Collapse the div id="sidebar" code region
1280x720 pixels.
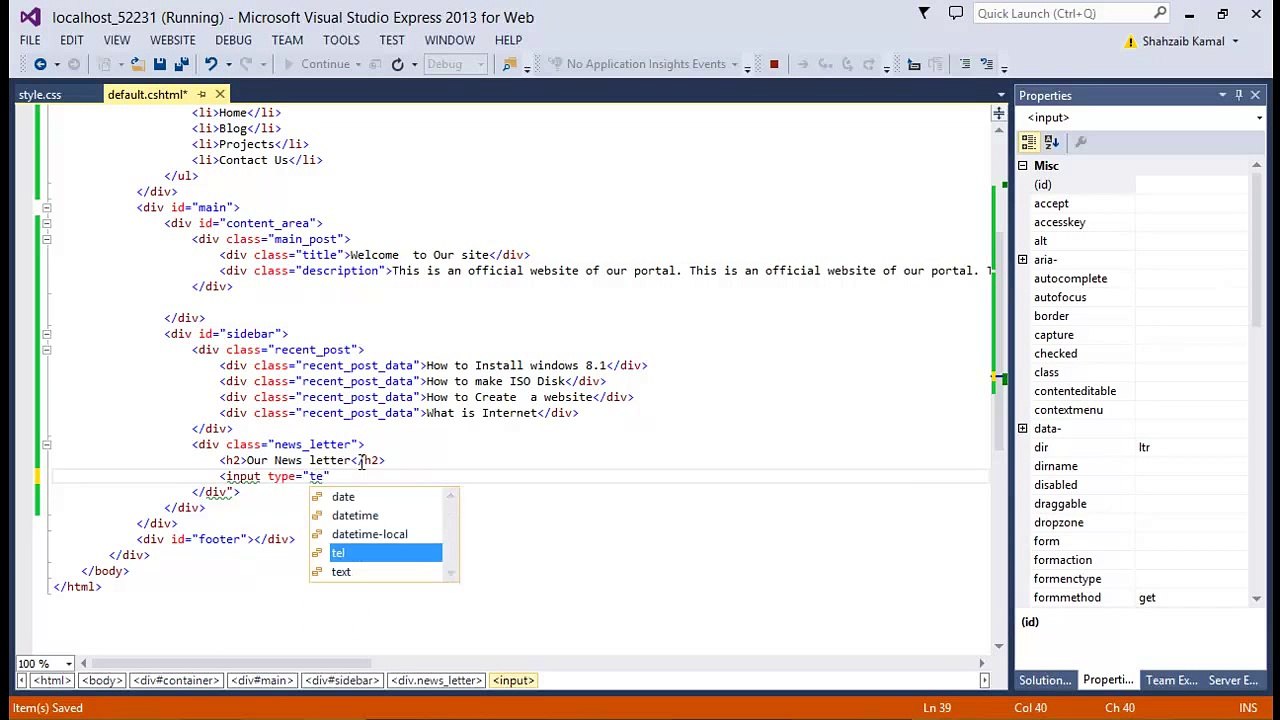pyautogui.click(x=46, y=334)
